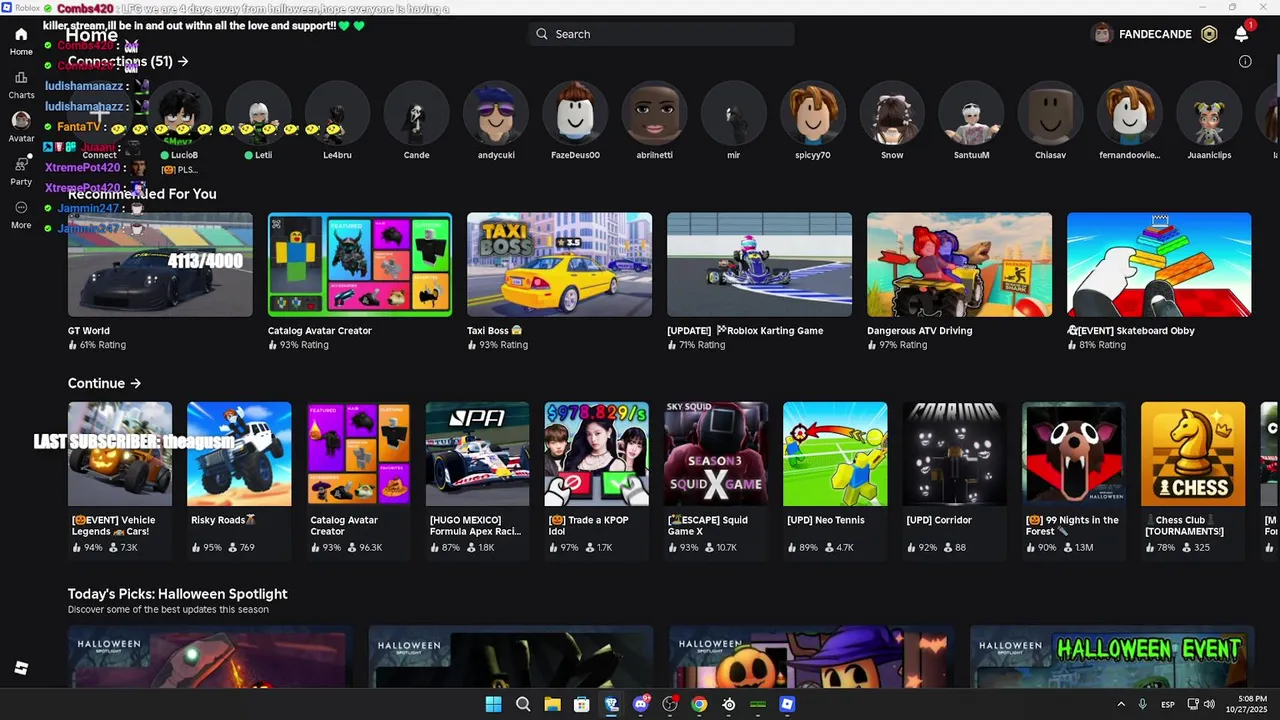The width and height of the screenshot is (1280, 720).
Task: Open the Halloween Event spotlight banner
Action: point(1112,657)
